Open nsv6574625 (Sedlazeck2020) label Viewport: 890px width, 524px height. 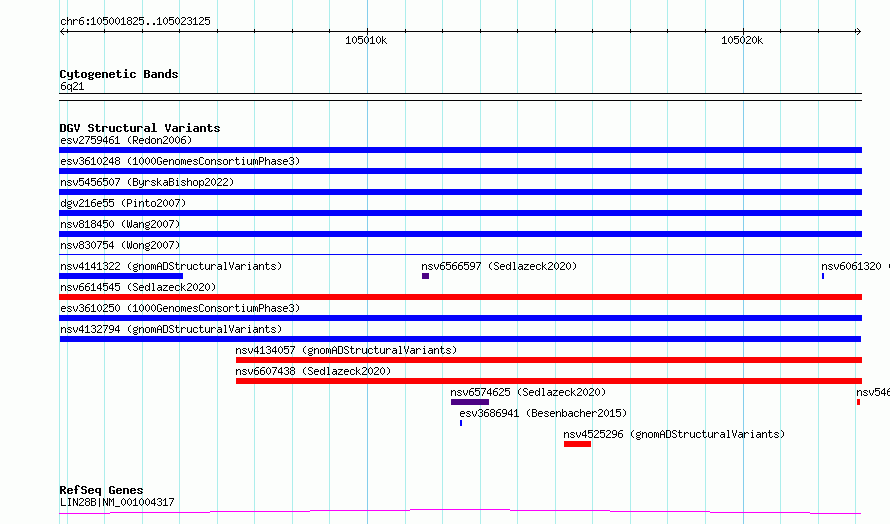click(528, 392)
